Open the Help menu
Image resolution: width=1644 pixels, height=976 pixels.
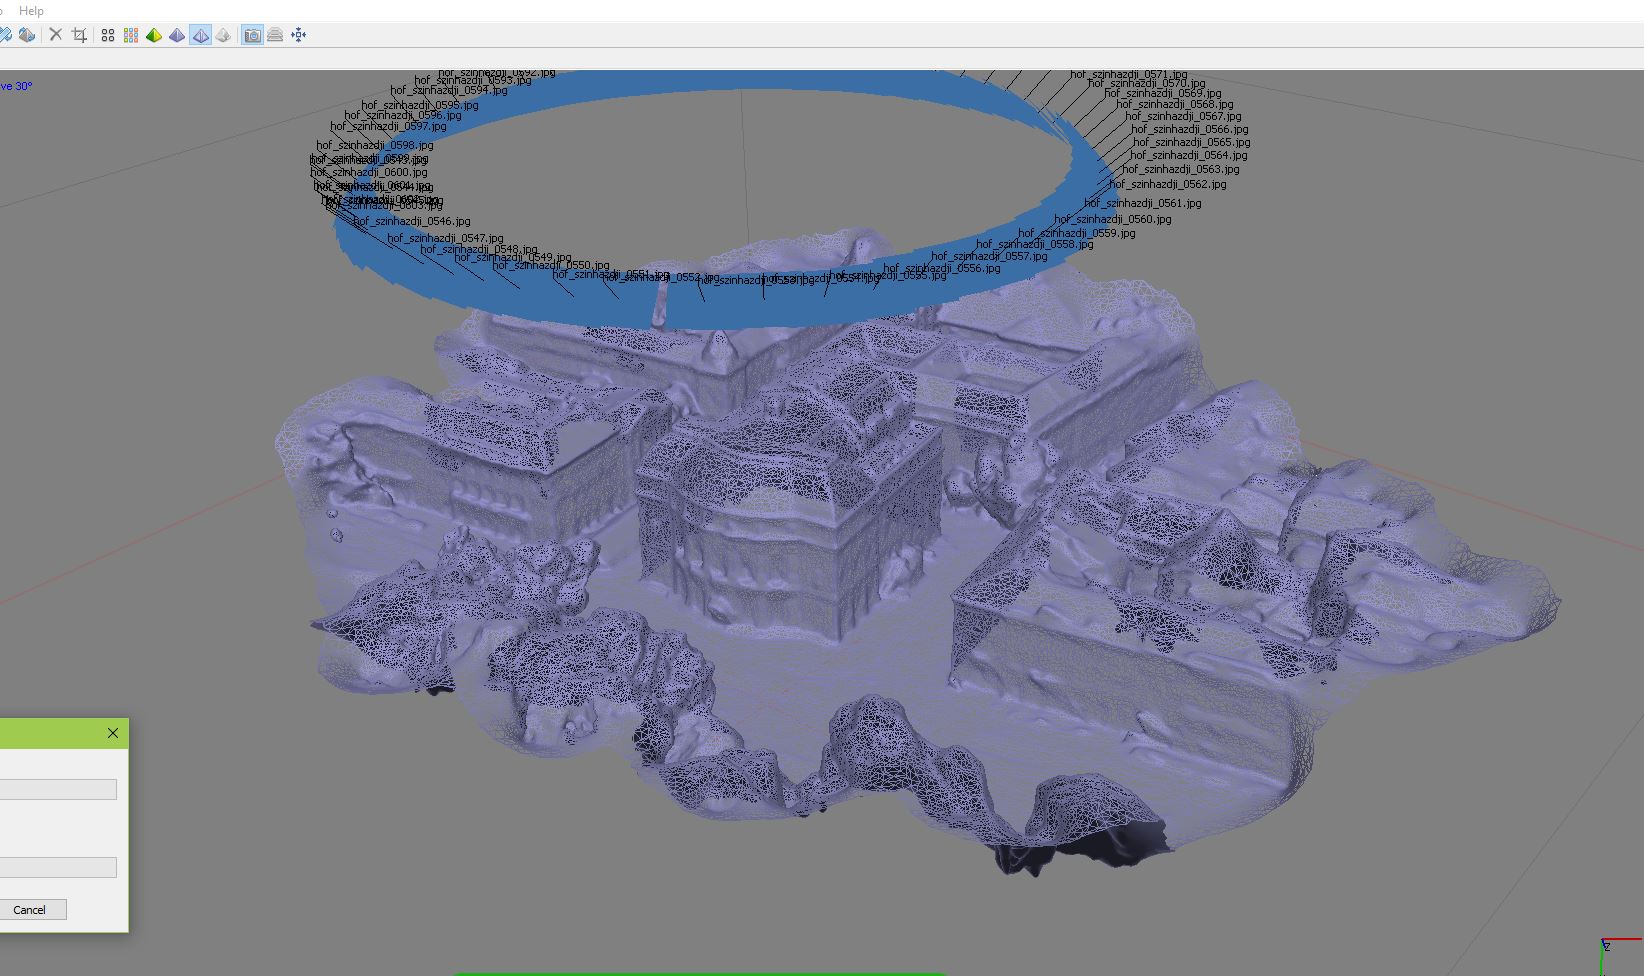tap(31, 10)
